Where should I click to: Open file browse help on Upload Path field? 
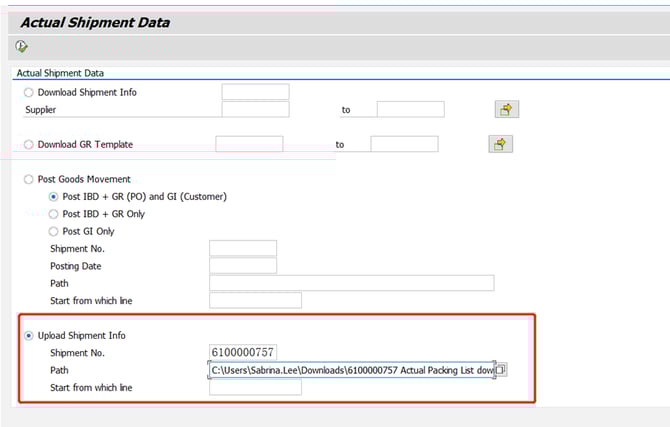point(501,370)
